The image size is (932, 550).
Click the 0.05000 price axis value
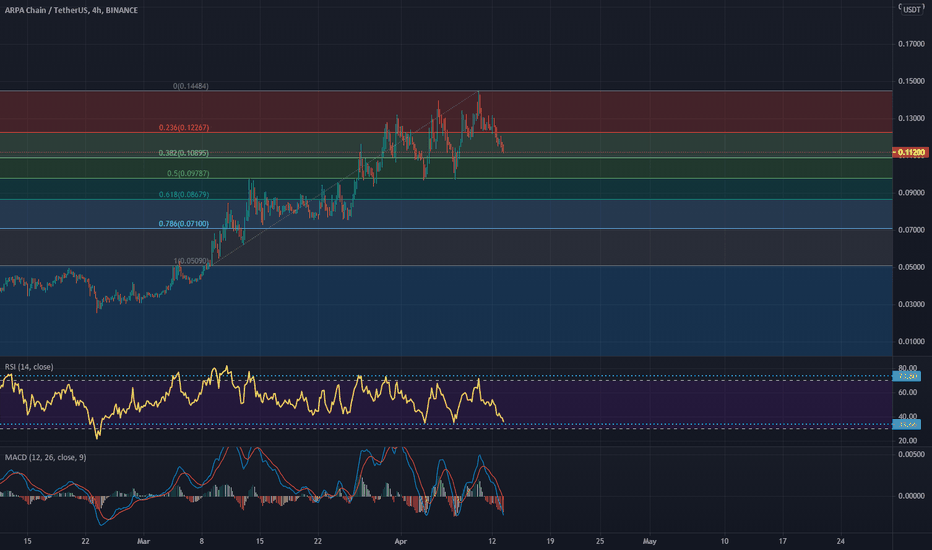pyautogui.click(x=911, y=267)
